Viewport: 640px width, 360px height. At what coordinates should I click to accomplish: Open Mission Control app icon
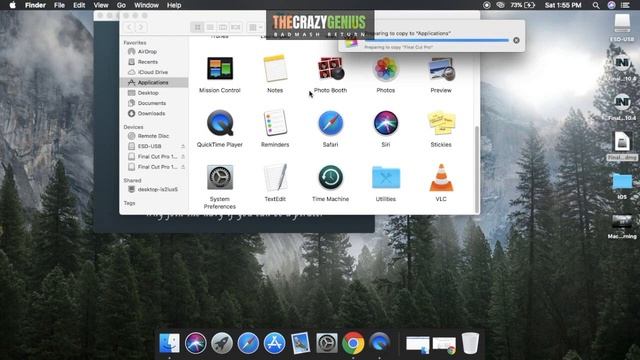(220, 68)
